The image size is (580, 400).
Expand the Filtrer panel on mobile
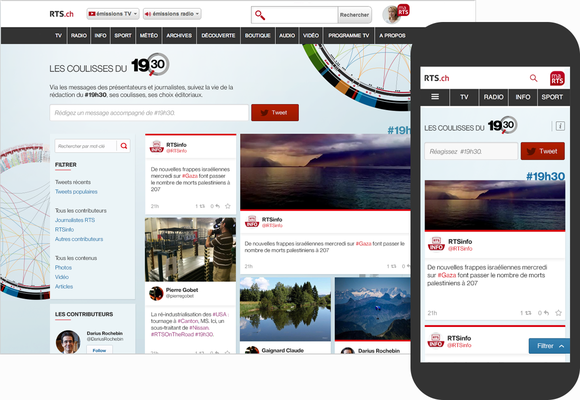(x=549, y=346)
